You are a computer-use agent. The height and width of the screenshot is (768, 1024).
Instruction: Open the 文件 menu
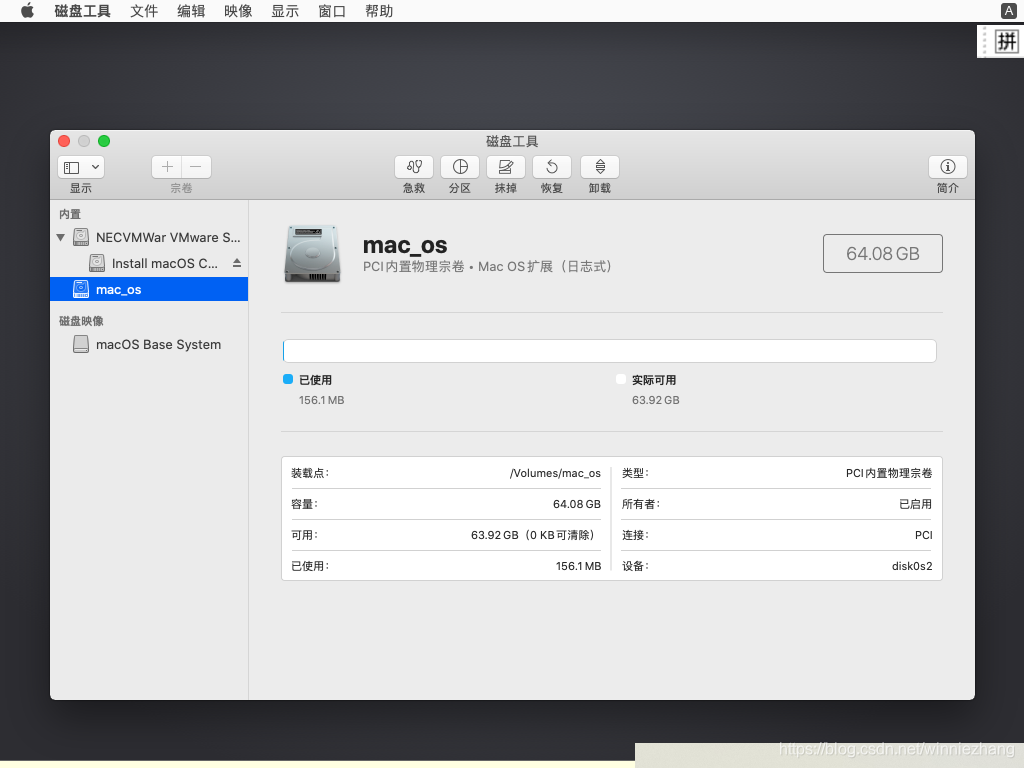pyautogui.click(x=144, y=11)
